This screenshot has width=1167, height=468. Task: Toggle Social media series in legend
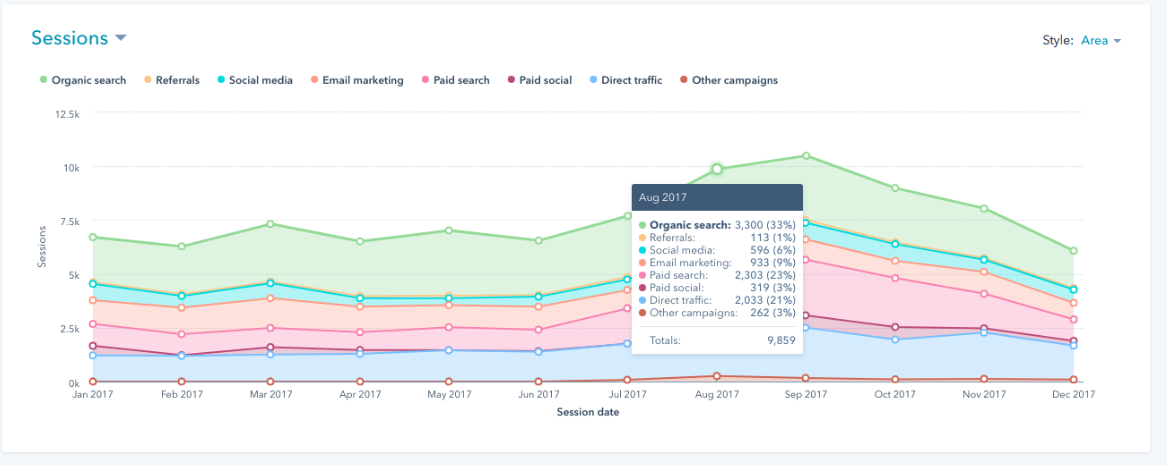(254, 80)
